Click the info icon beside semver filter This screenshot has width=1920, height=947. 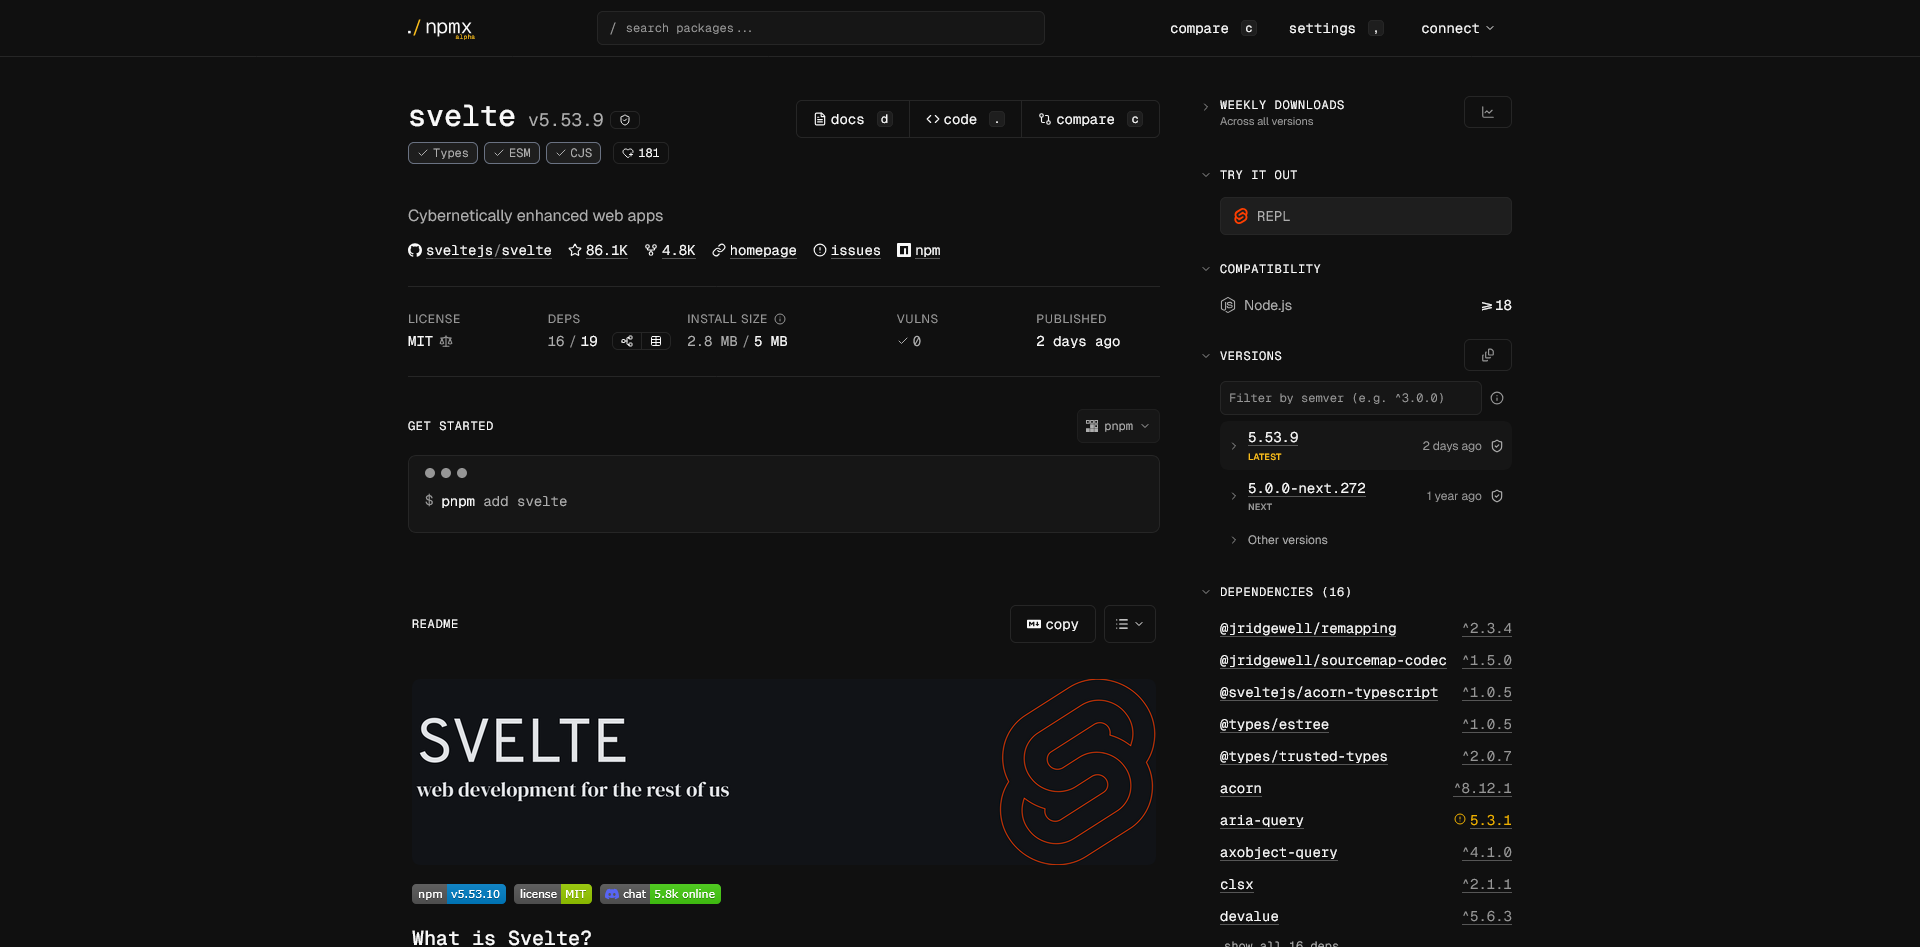(x=1497, y=398)
